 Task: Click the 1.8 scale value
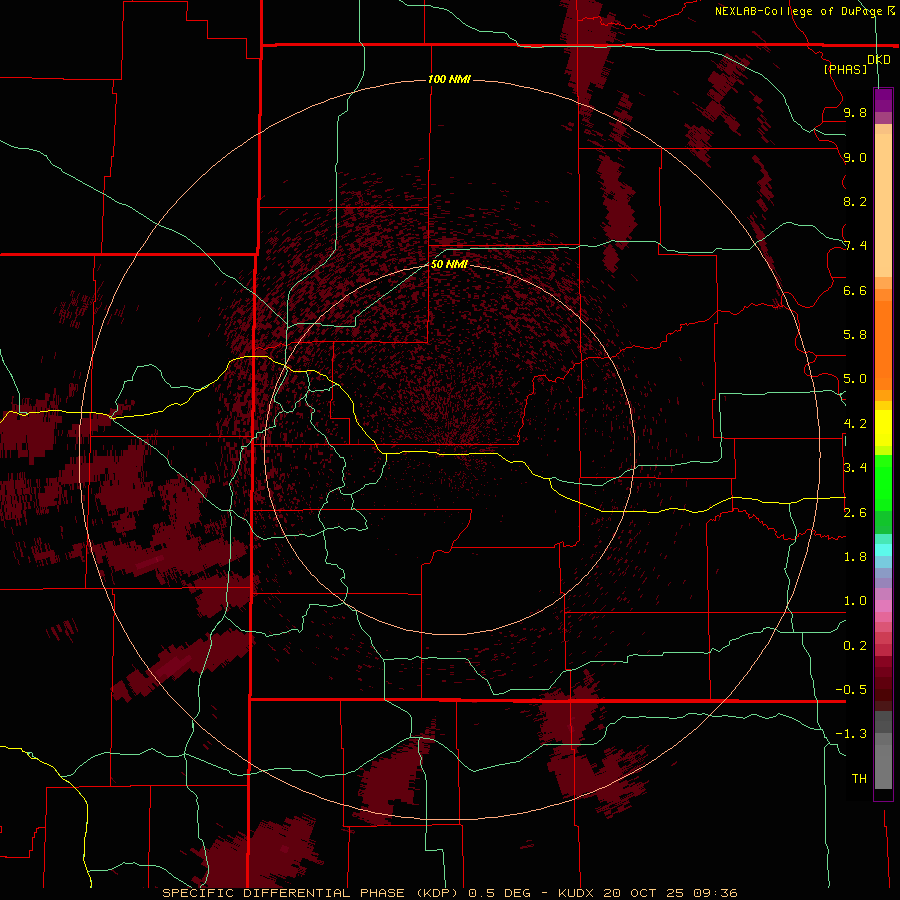[855, 557]
